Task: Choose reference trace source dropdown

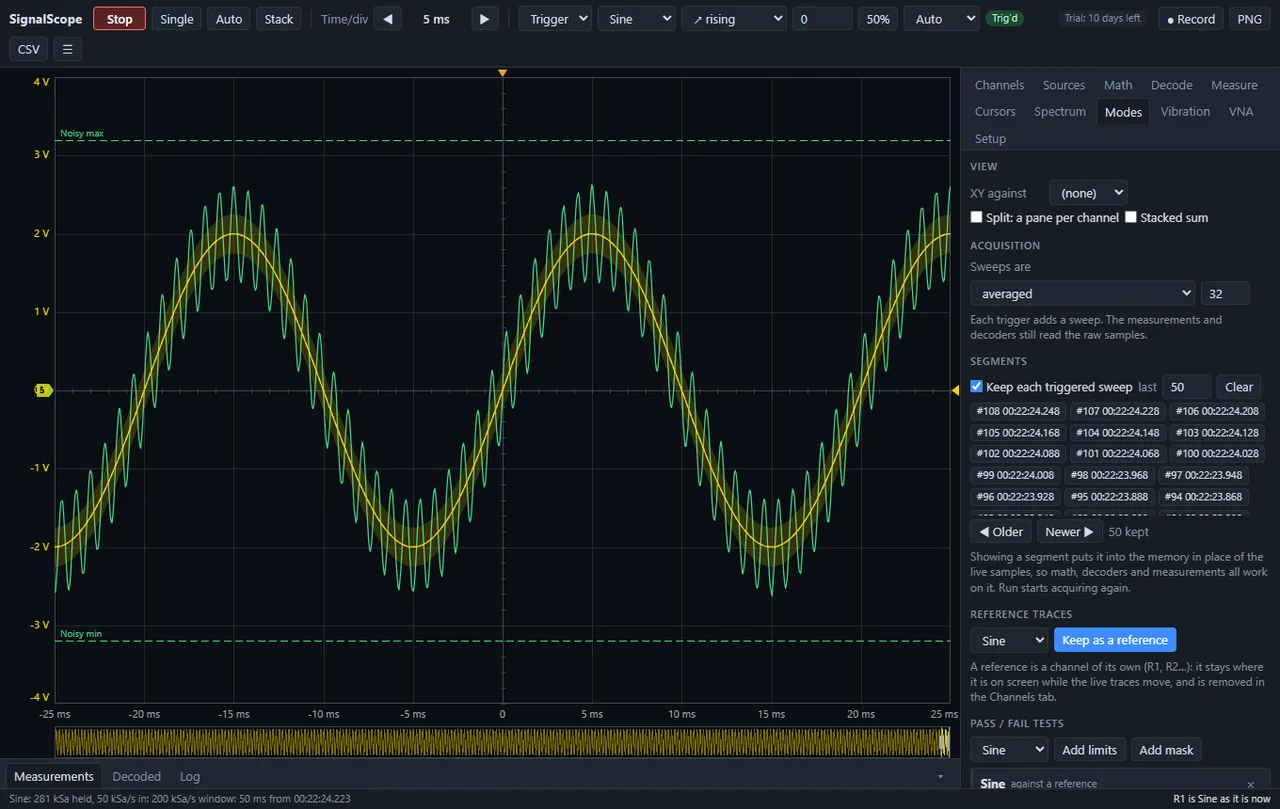Action: click(1009, 640)
